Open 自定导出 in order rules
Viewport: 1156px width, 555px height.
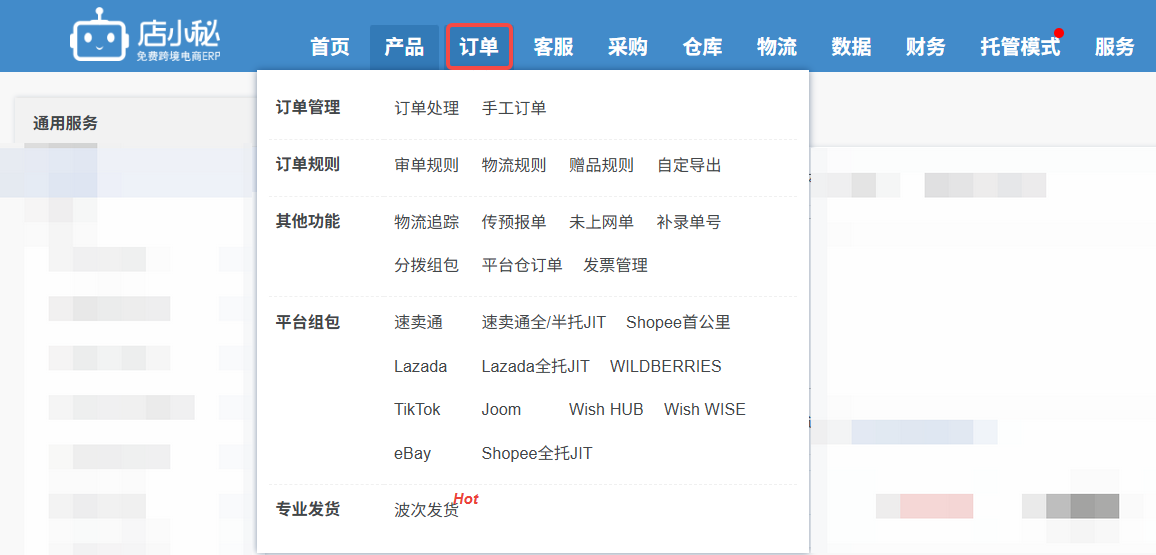[689, 165]
